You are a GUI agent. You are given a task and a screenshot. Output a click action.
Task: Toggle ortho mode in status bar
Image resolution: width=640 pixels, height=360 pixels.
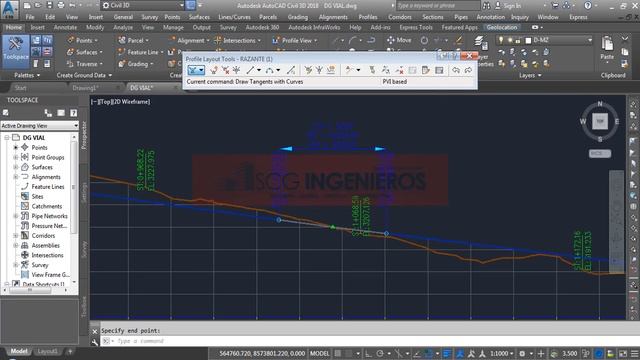point(368,353)
